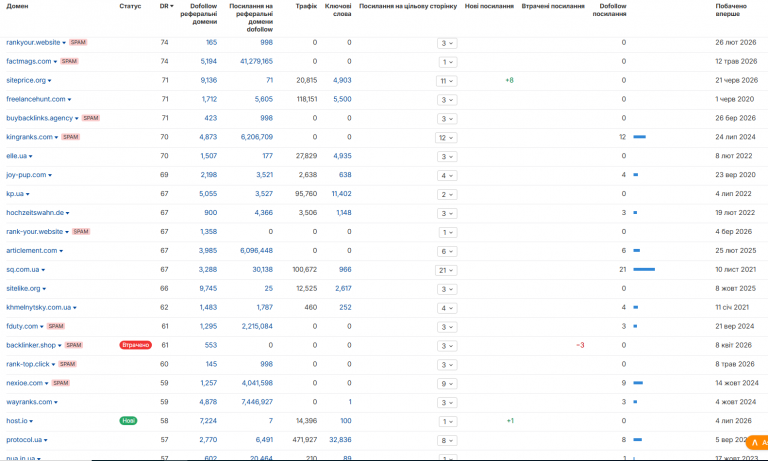Click the dofollow bar for nexioe.com
This screenshot has width=768, height=461.
(638, 383)
